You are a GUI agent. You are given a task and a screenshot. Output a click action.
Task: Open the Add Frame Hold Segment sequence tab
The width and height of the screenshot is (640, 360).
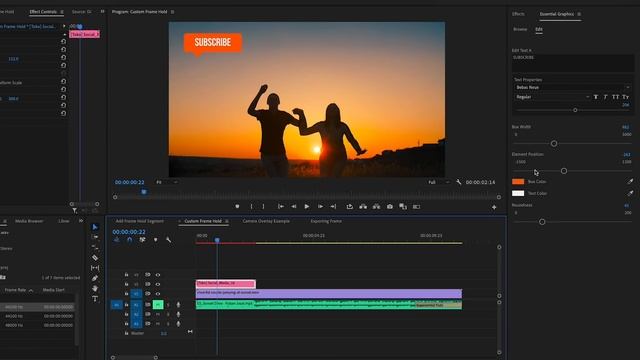(140, 221)
